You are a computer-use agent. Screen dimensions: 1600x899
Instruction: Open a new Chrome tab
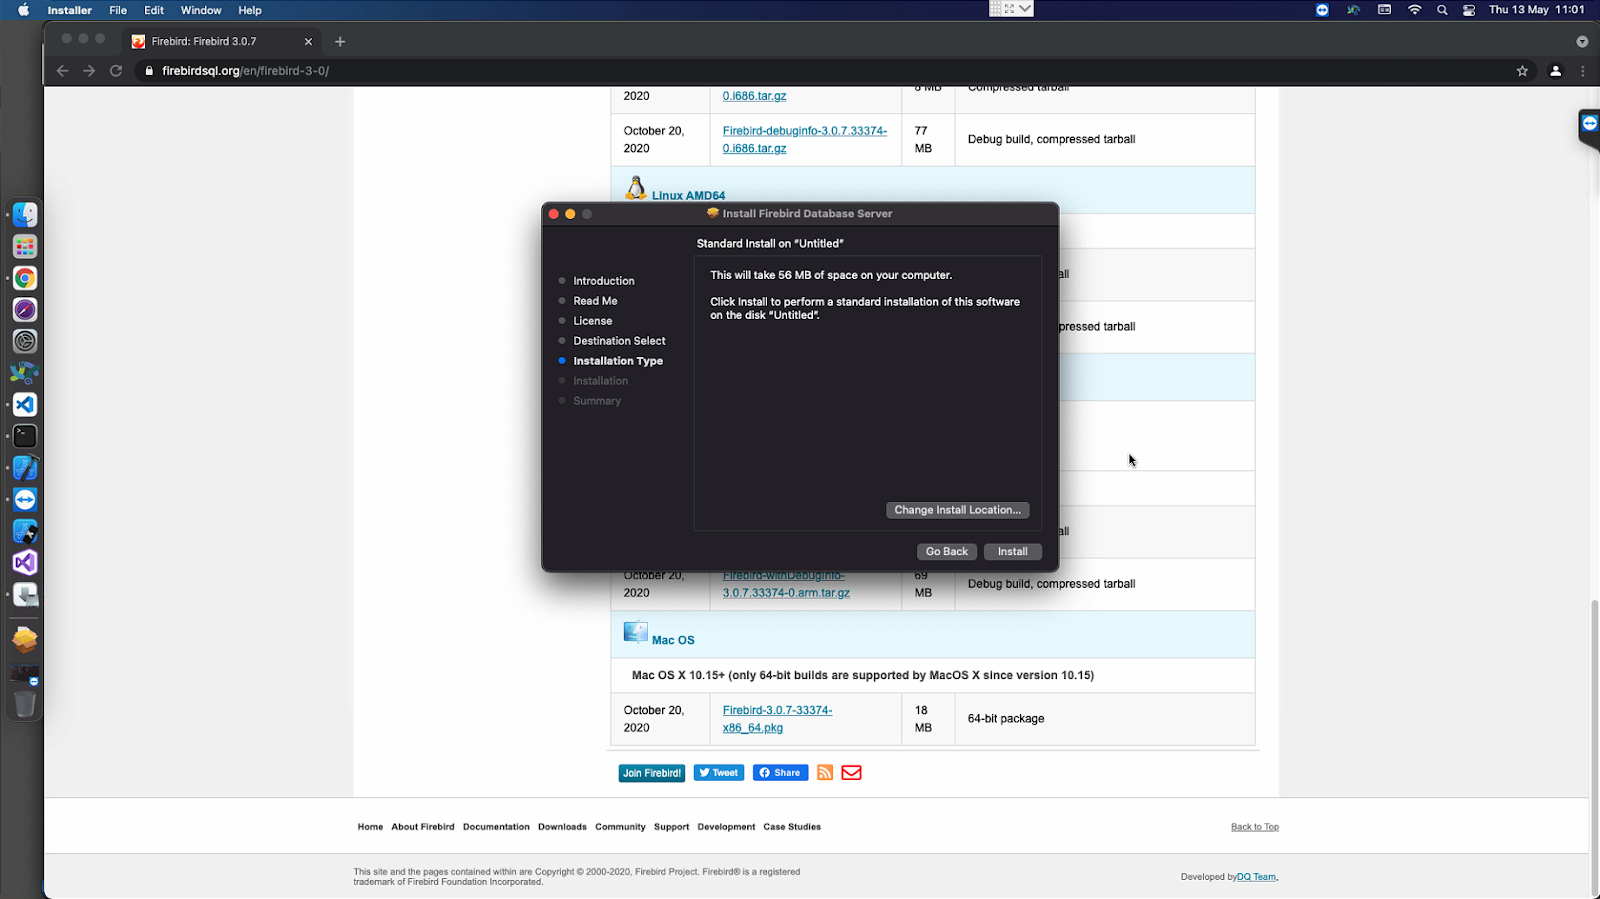pos(340,42)
